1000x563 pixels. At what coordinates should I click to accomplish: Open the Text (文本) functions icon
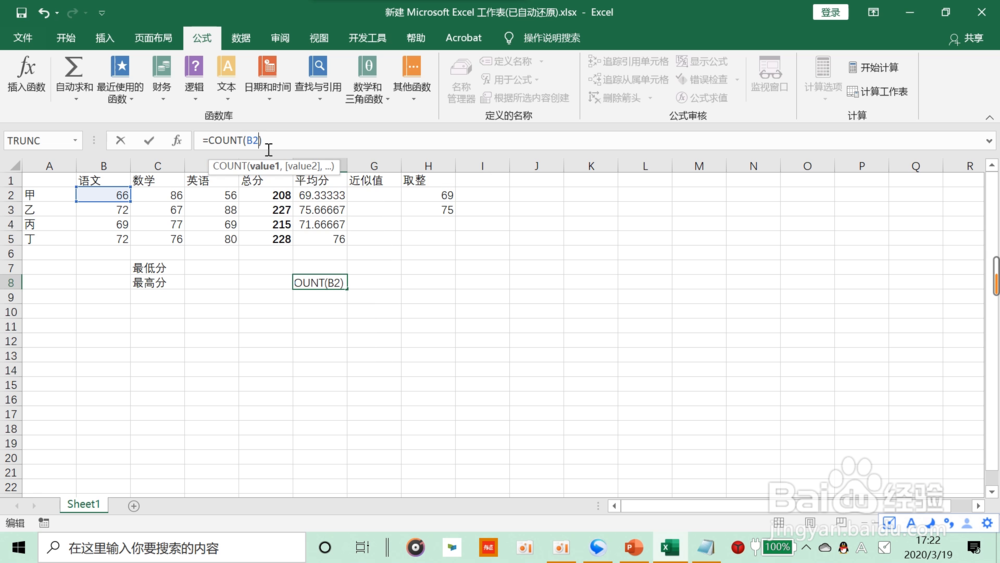[226, 67]
